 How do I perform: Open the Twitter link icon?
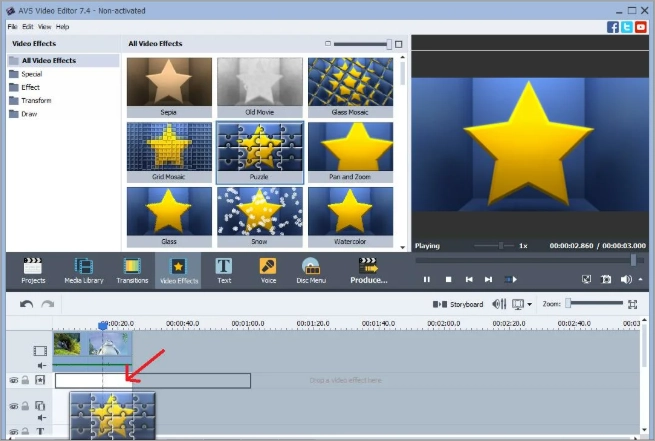click(627, 27)
